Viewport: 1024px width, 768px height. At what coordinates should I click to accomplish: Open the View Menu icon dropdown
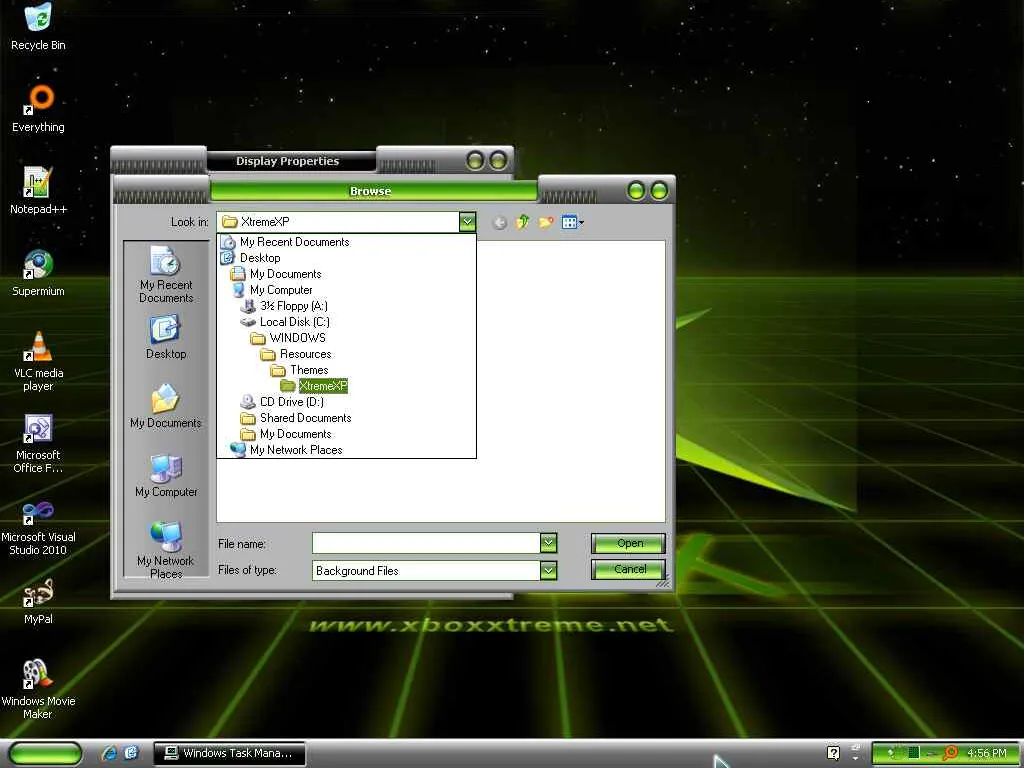[x=573, y=223]
